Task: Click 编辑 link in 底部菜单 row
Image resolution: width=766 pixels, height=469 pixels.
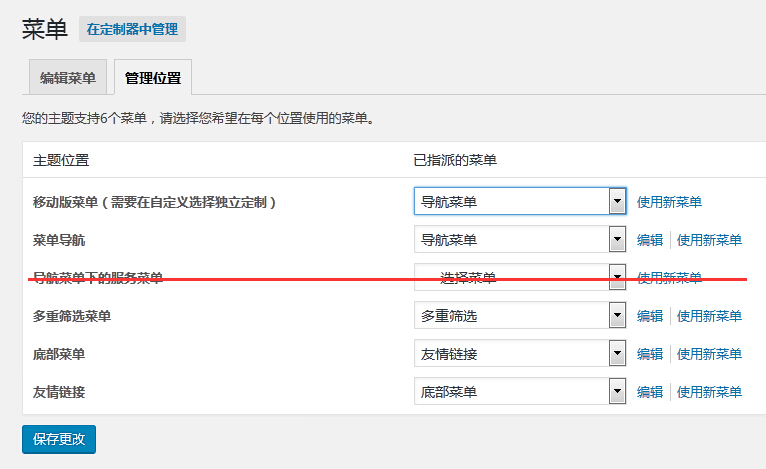Action: [x=650, y=354]
